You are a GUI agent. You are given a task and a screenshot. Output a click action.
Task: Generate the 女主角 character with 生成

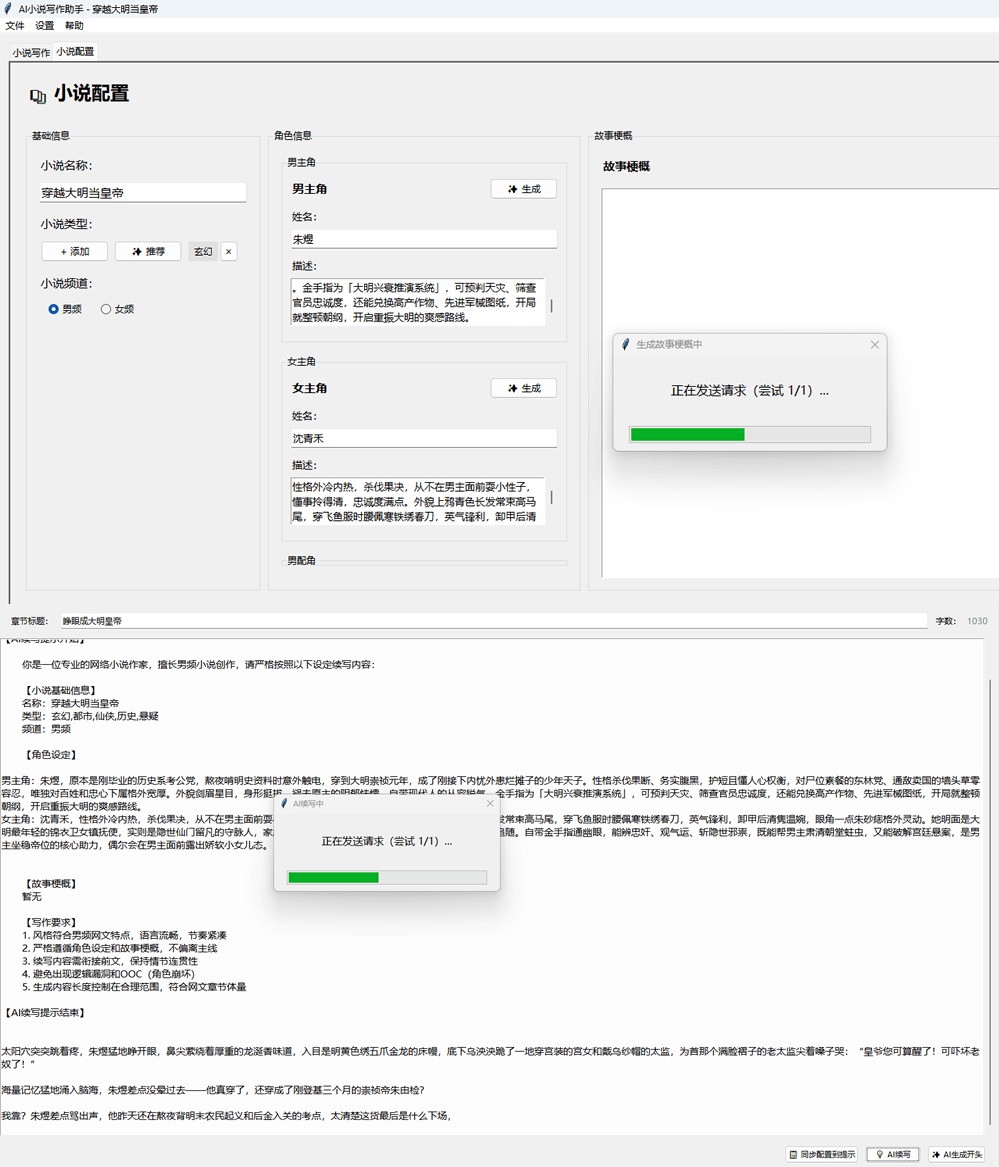tap(523, 388)
